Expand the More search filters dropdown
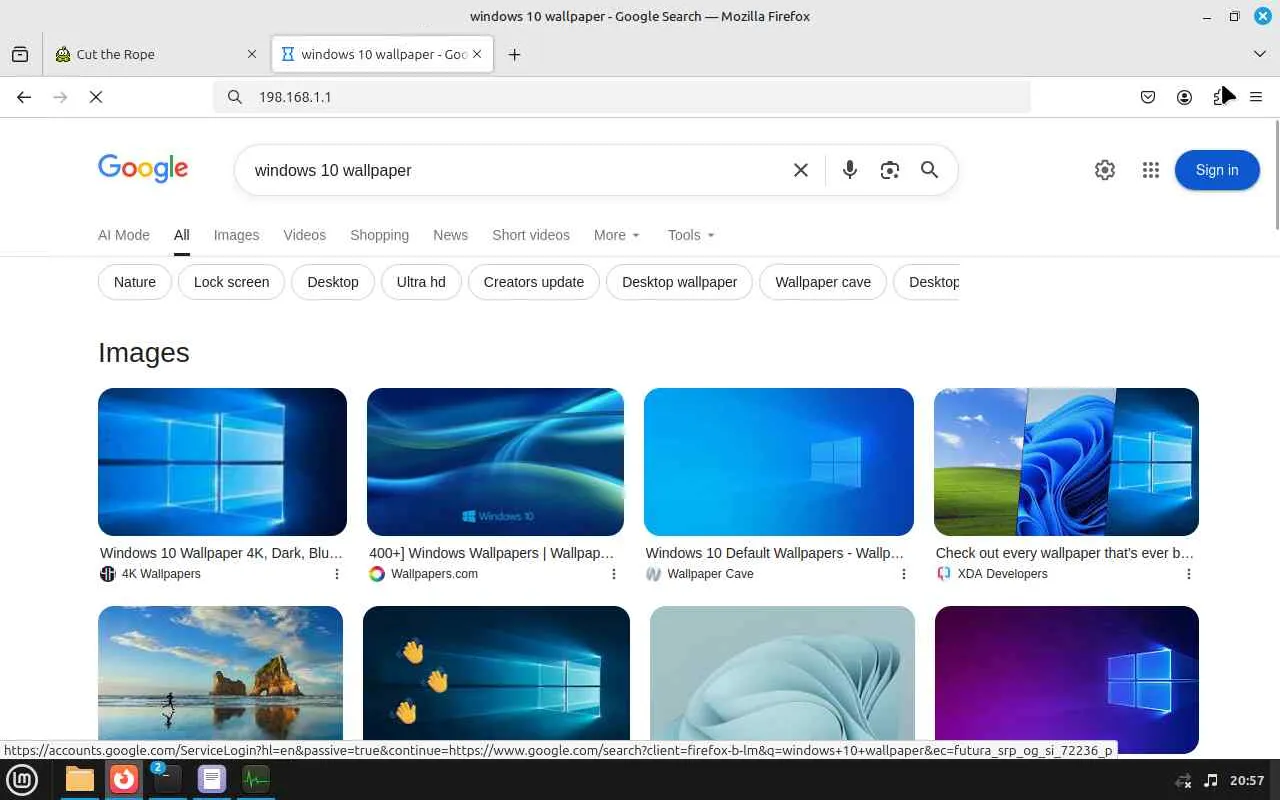Image resolution: width=1280 pixels, height=800 pixels. click(617, 235)
